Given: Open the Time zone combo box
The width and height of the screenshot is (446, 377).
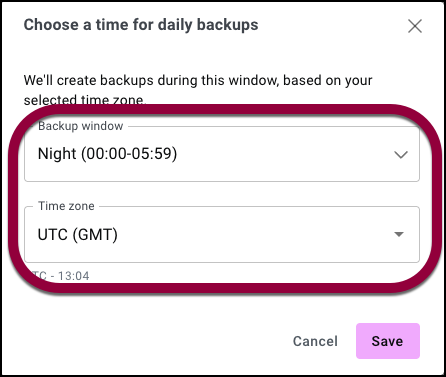Looking at the screenshot, I should (x=222, y=235).
